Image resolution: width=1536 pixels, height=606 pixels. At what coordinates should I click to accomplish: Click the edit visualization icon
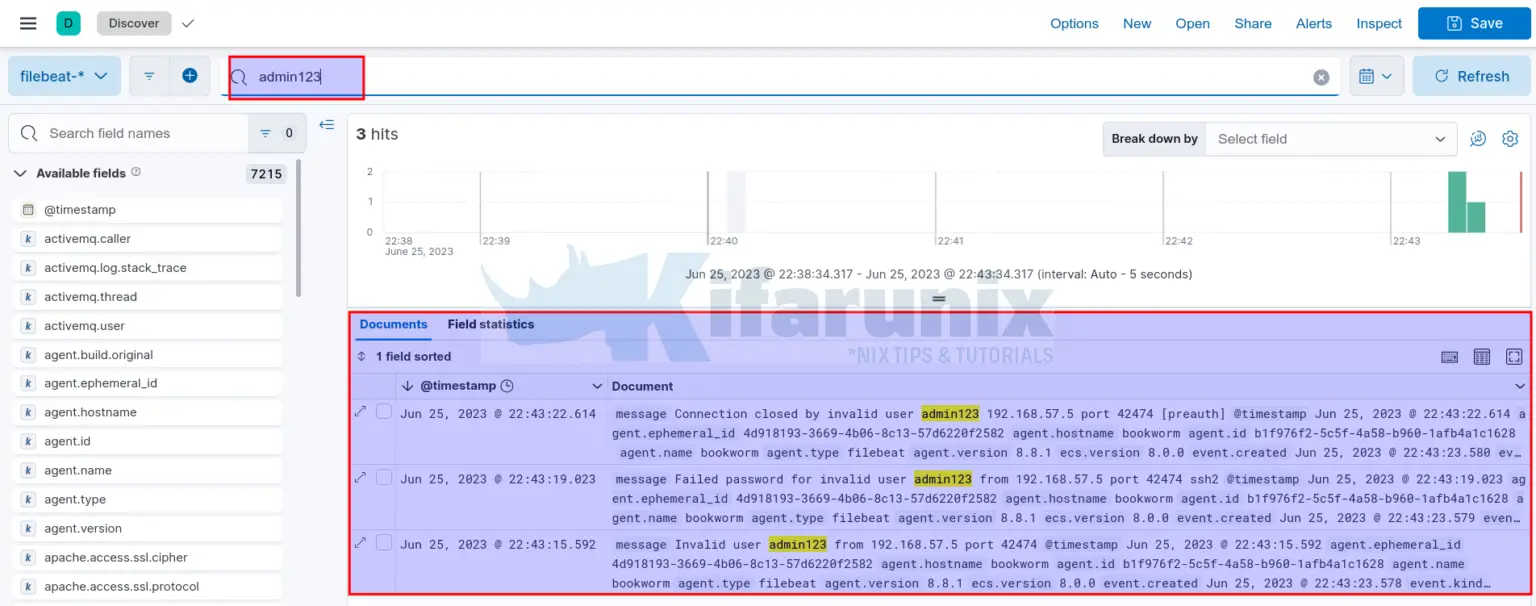tap(1478, 139)
